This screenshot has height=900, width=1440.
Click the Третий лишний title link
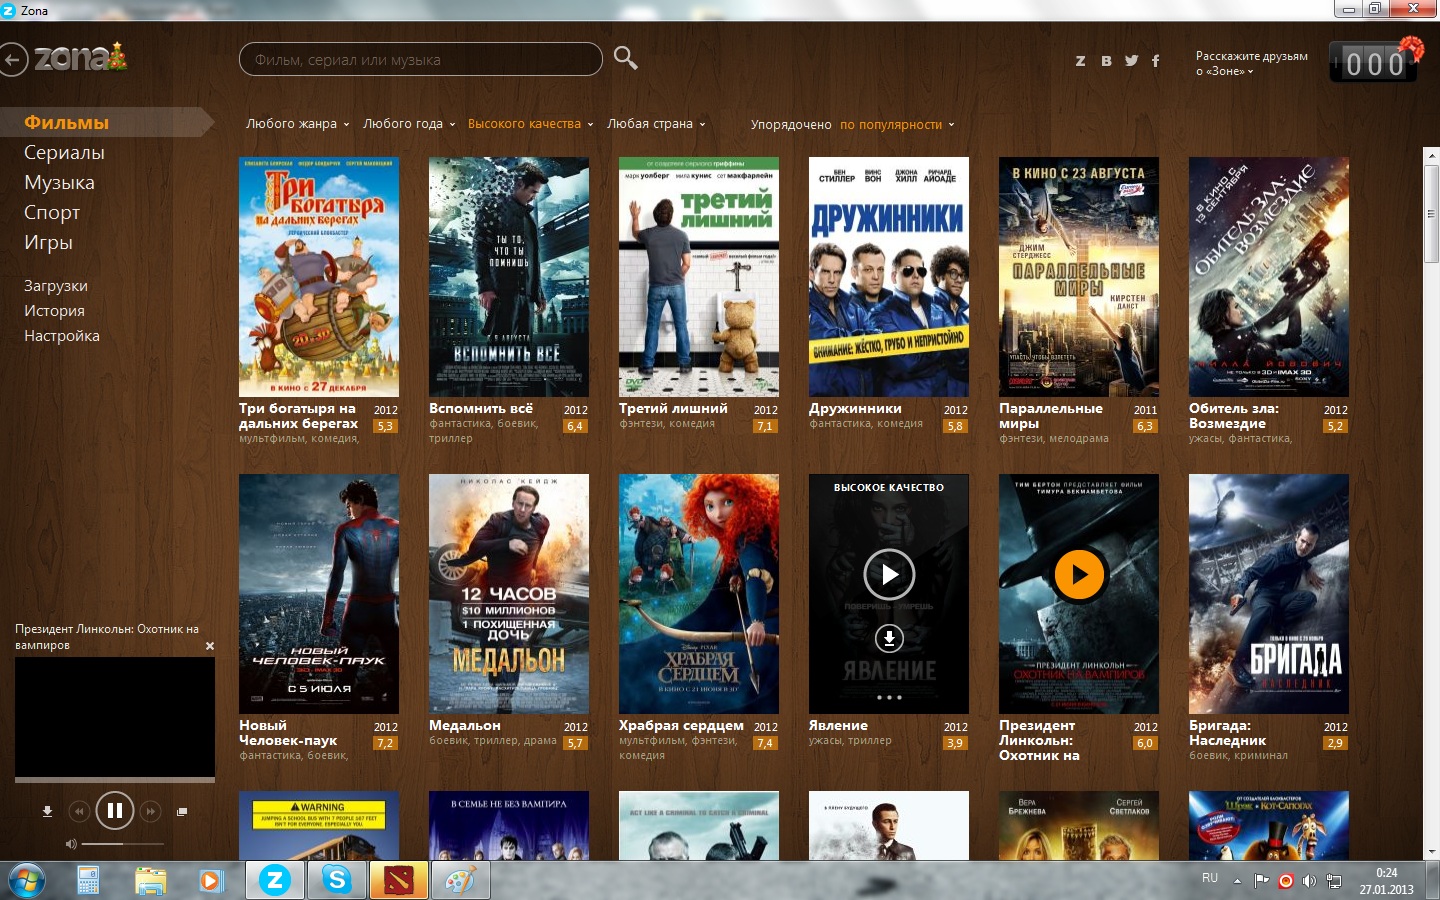coord(673,408)
